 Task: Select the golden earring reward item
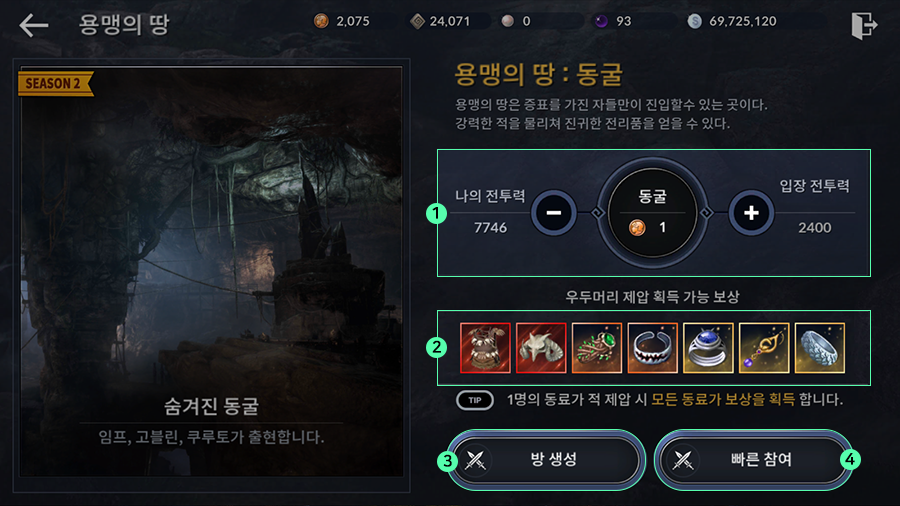point(764,348)
